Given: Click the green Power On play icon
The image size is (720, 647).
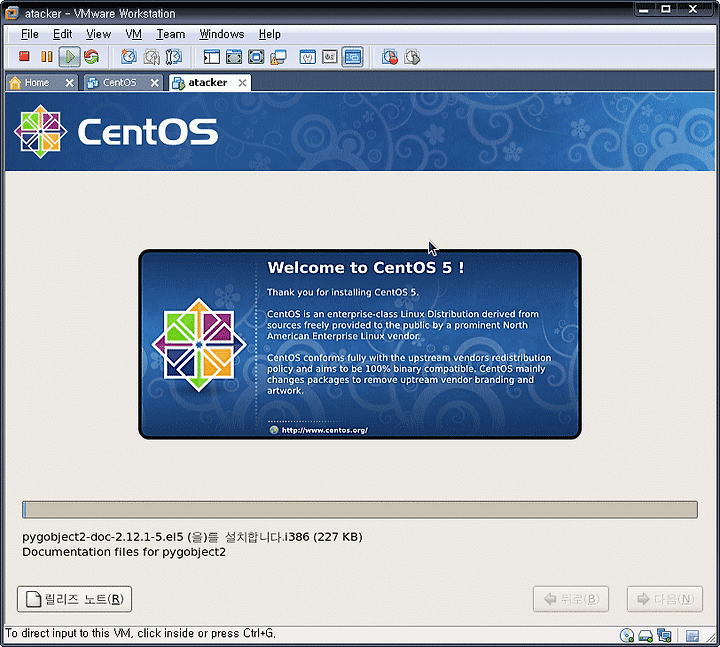Looking at the screenshot, I should 69,57.
